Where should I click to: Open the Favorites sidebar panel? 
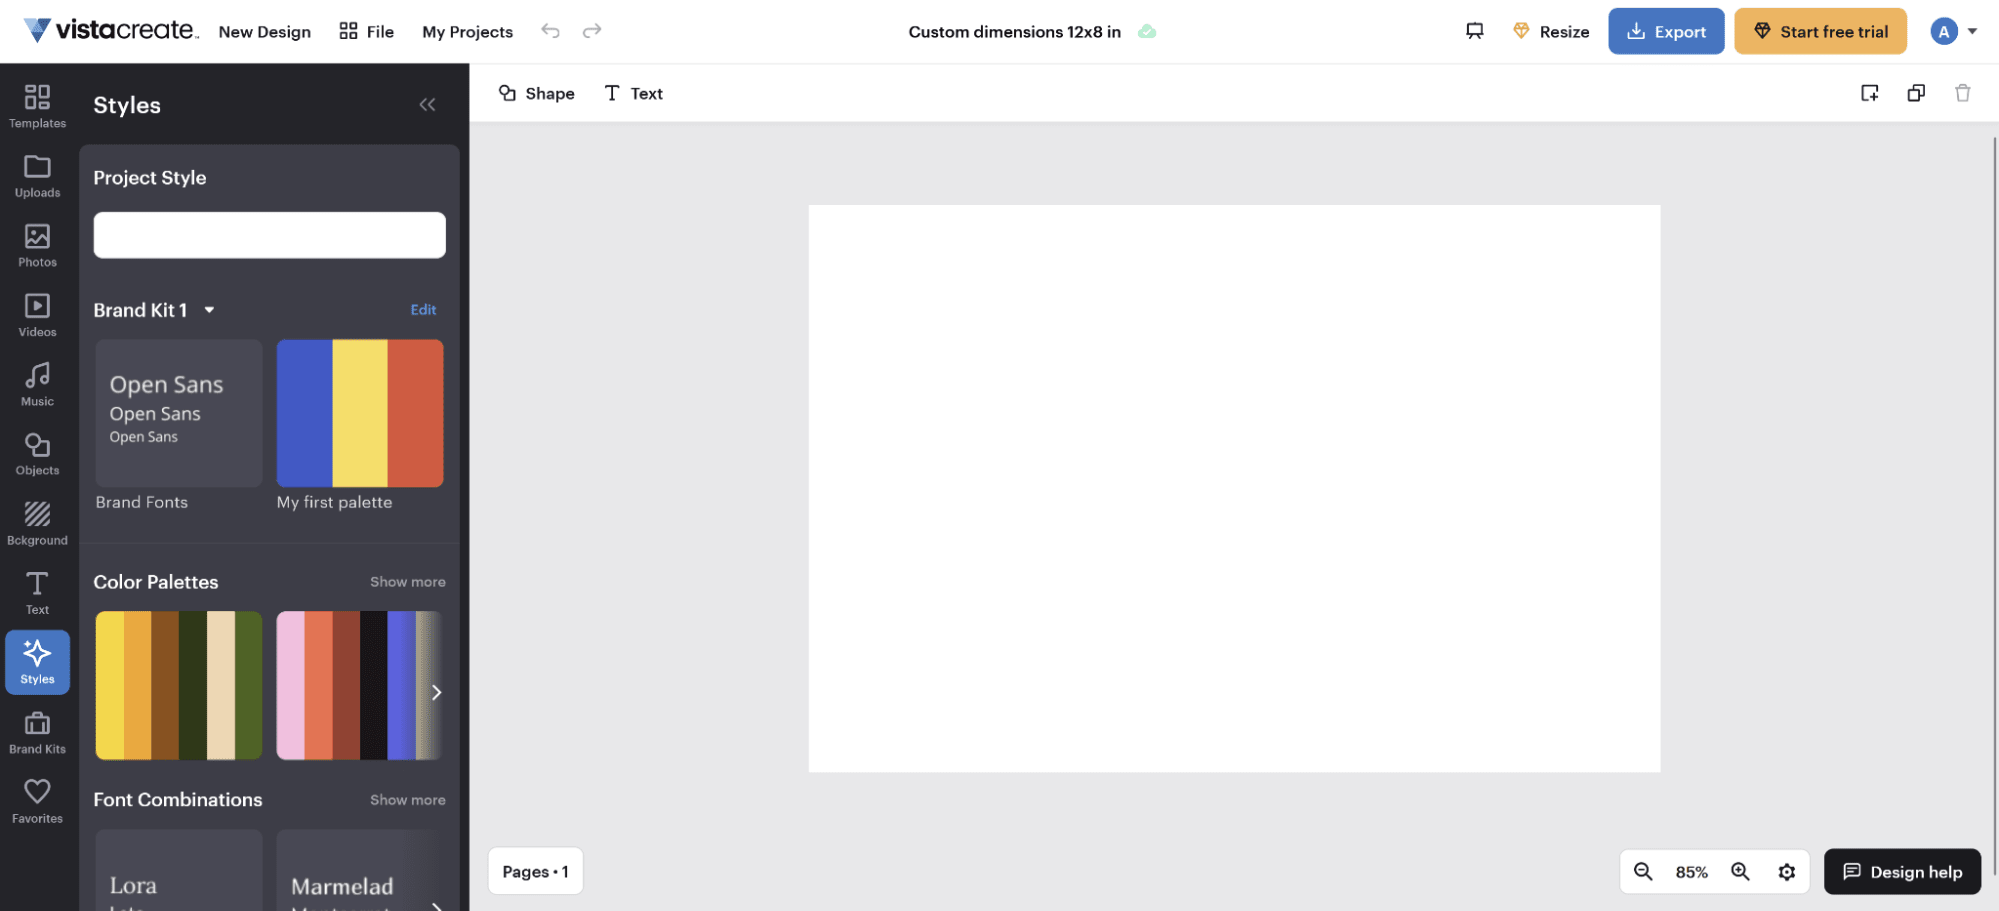pyautogui.click(x=37, y=802)
